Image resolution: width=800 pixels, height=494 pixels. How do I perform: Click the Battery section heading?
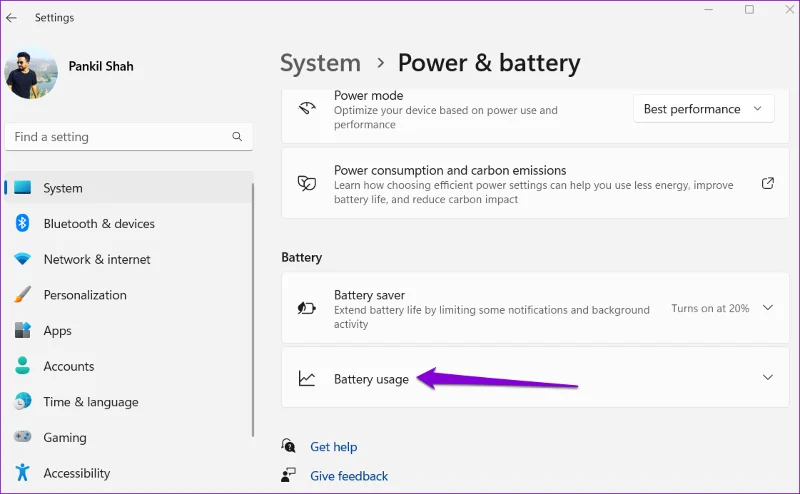click(302, 257)
